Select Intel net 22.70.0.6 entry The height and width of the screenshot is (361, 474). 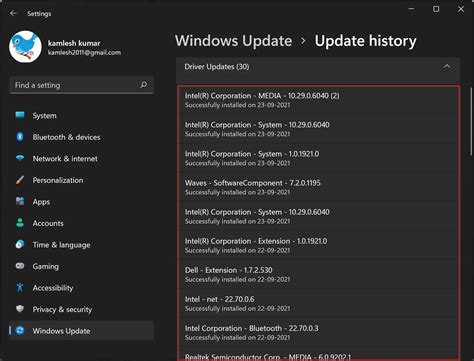(318, 303)
